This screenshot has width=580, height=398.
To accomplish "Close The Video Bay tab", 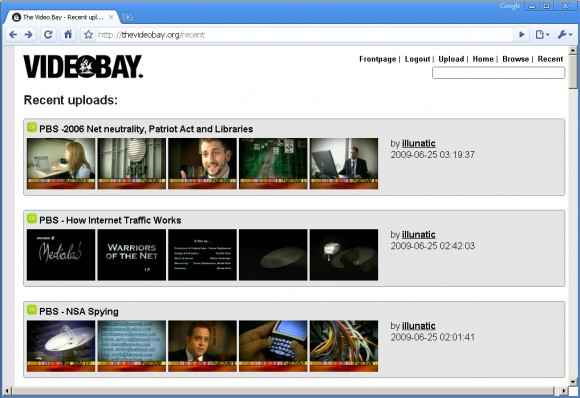I will (111, 17).
